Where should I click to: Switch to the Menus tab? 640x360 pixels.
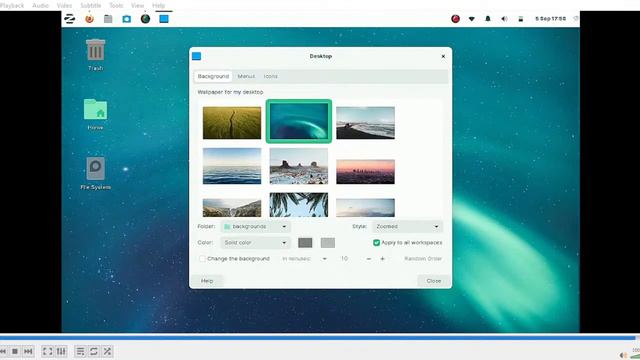246,76
